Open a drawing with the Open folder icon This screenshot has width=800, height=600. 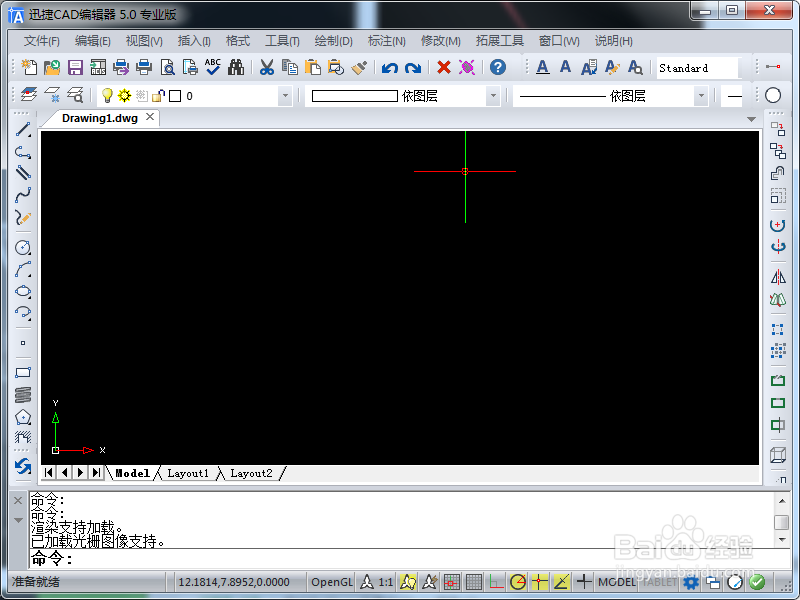pyautogui.click(x=52, y=67)
